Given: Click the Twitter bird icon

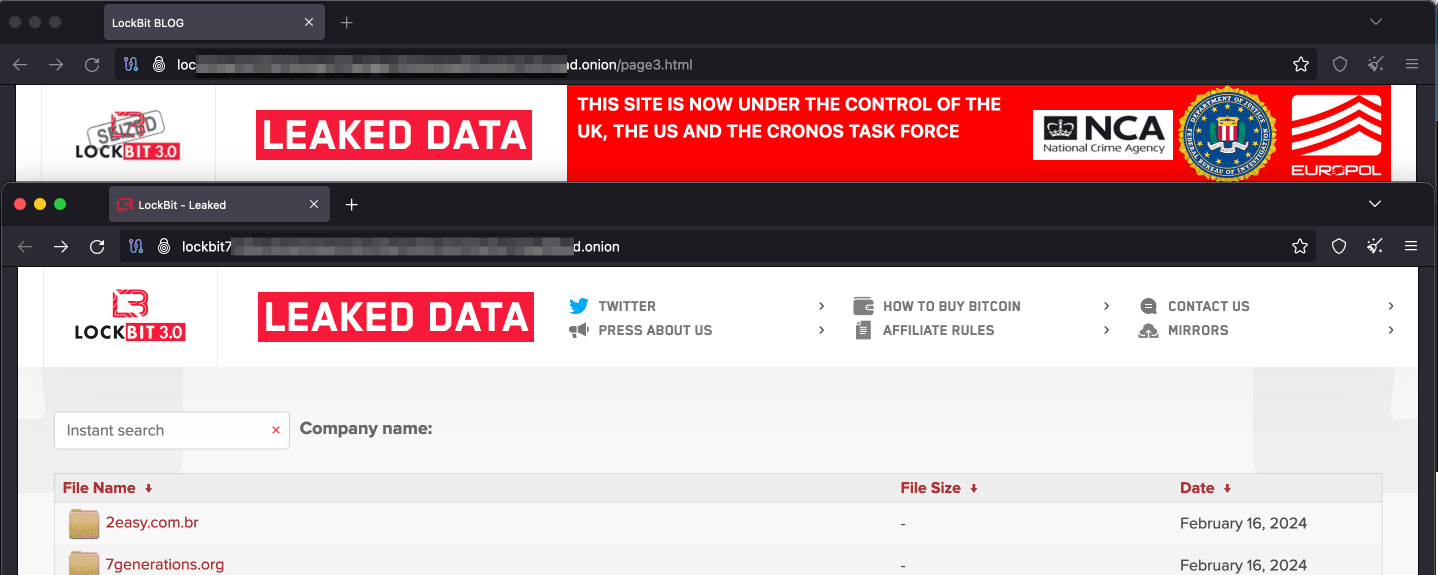Looking at the screenshot, I should pos(579,306).
